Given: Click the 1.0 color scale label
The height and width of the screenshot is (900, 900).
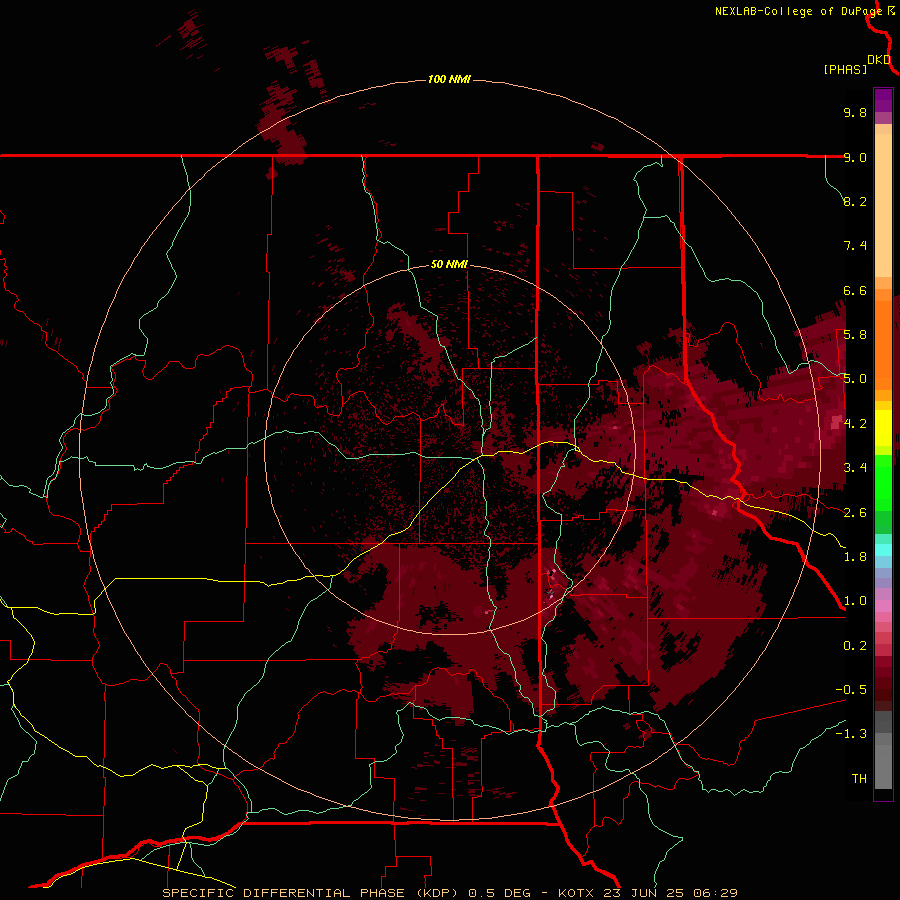Looking at the screenshot, I should coord(855,601).
